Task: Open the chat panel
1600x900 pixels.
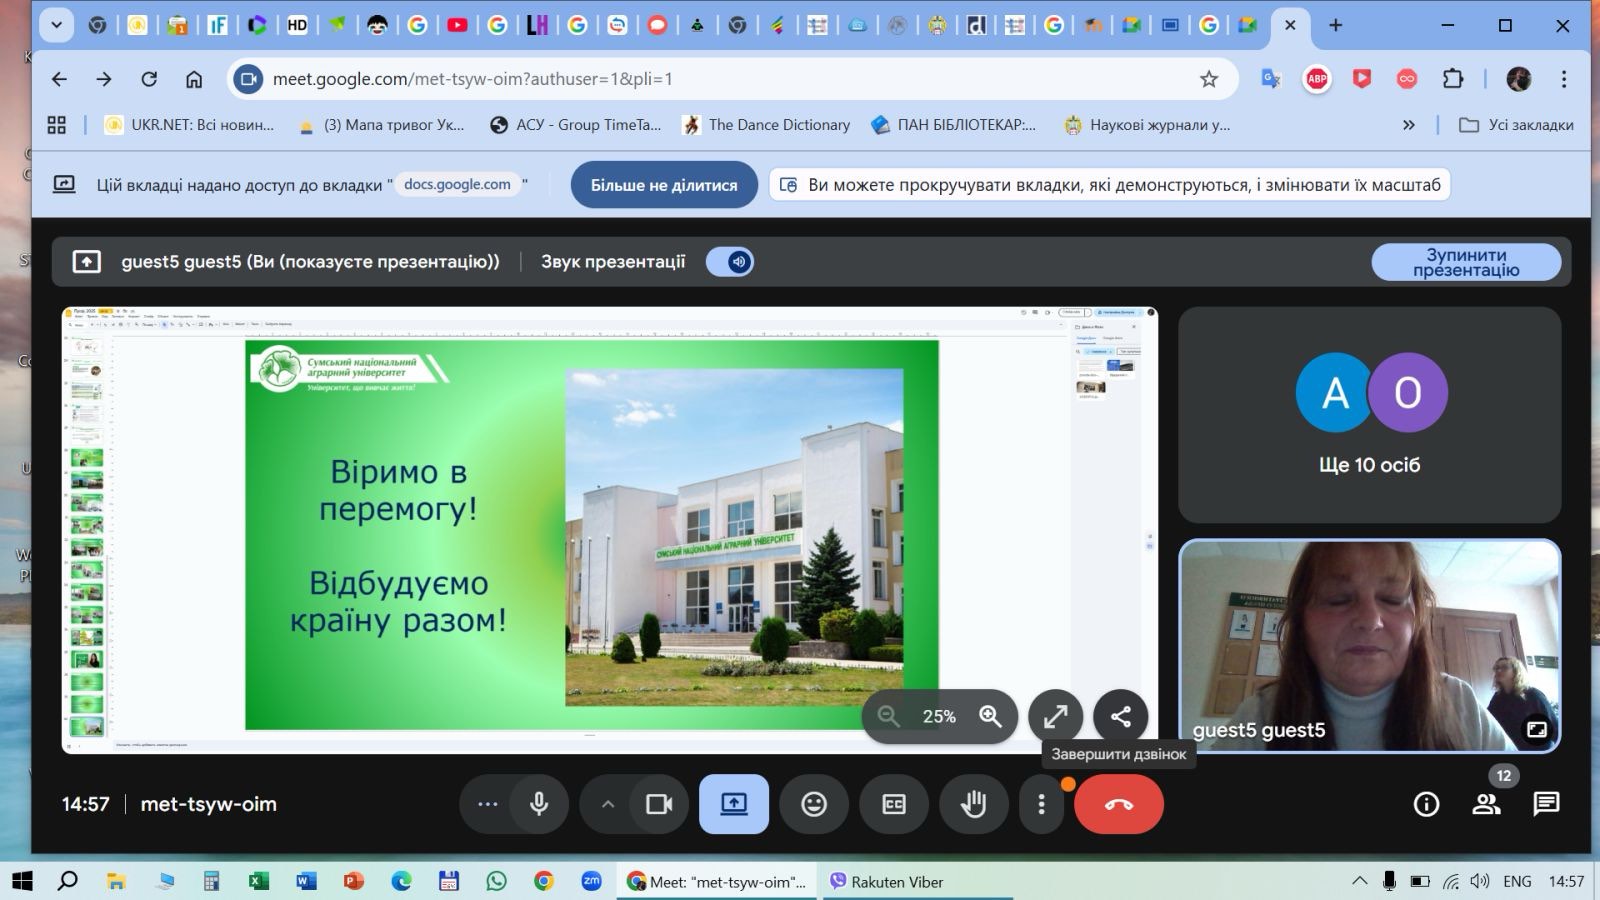Action: click(1546, 804)
